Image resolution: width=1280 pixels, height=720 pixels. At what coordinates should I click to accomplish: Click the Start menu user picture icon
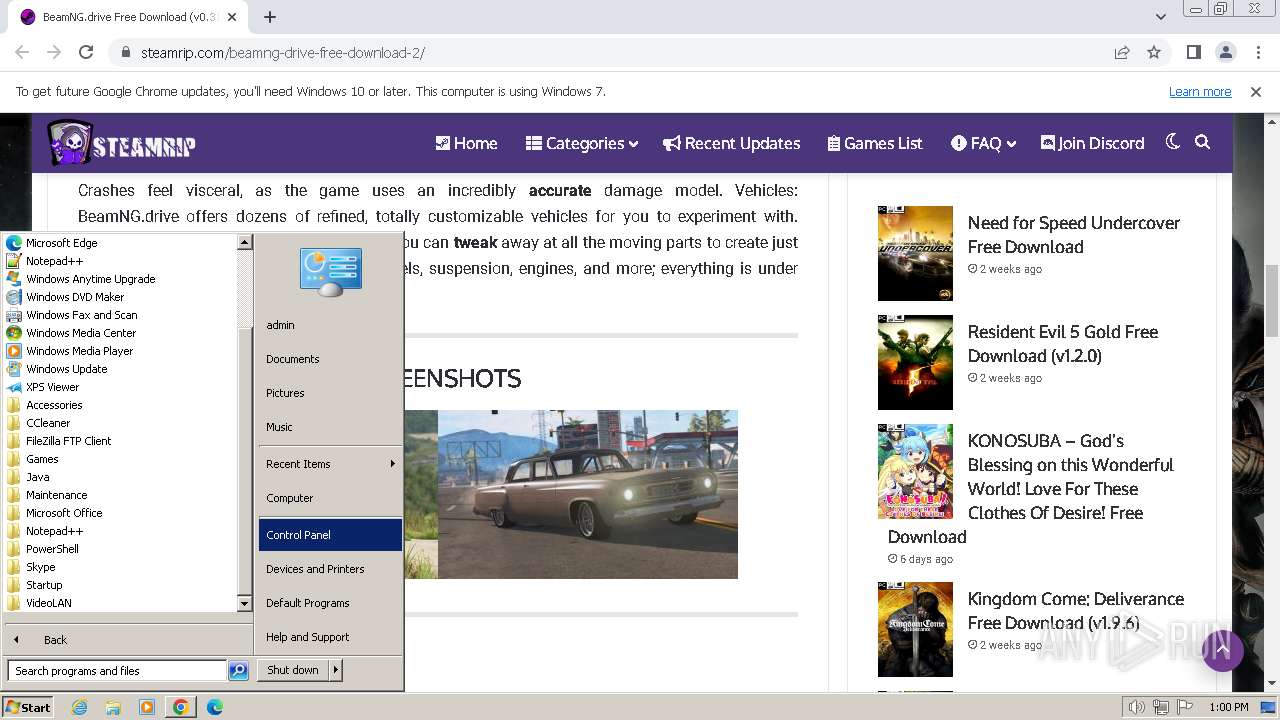click(330, 271)
